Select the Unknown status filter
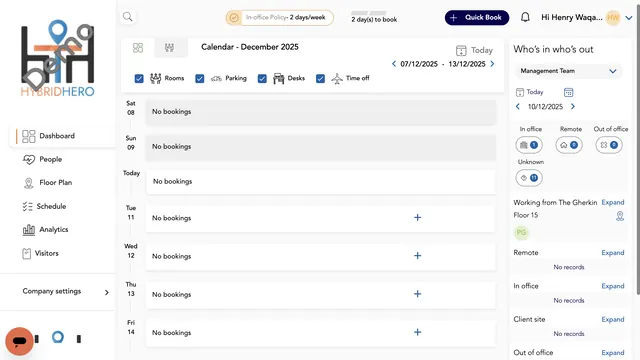Image resolution: width=640 pixels, height=360 pixels. (529, 178)
